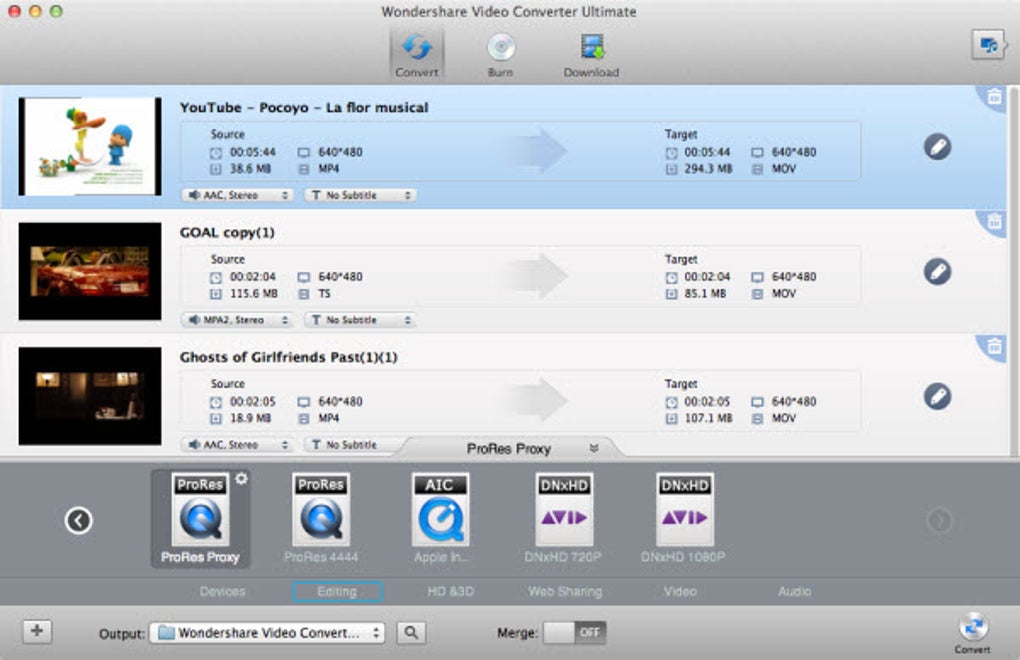Open the Burn disc tab

[x=501, y=55]
